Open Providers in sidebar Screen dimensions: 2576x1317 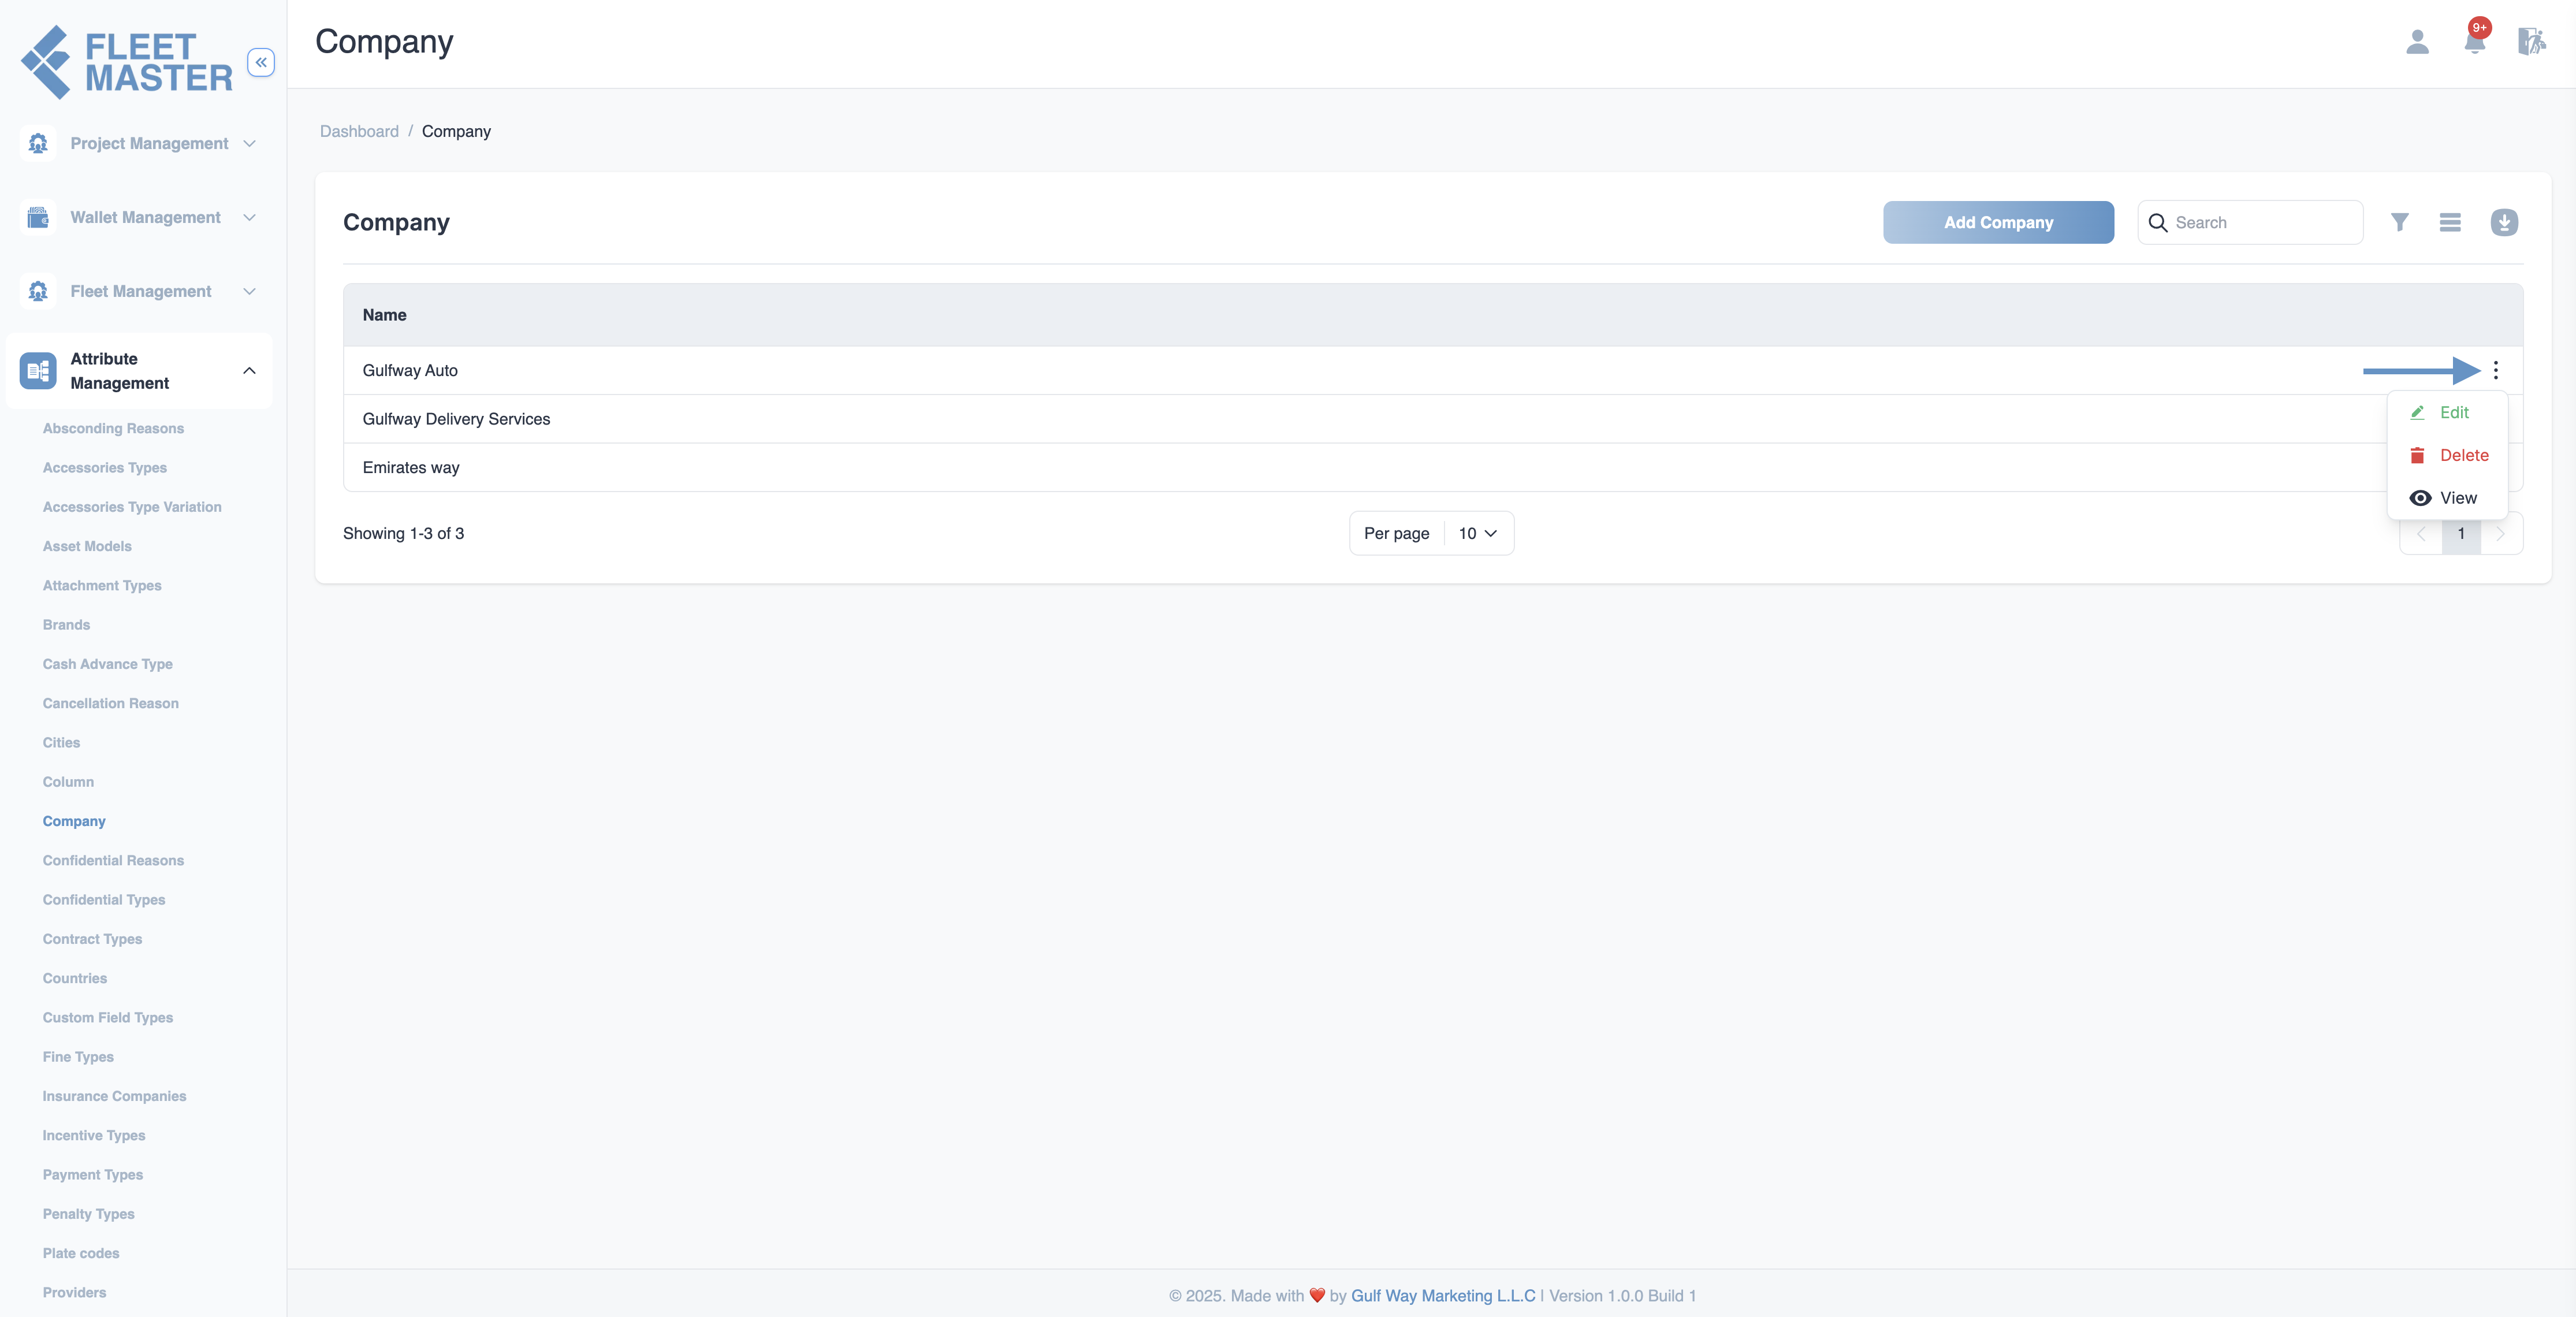coord(74,1292)
